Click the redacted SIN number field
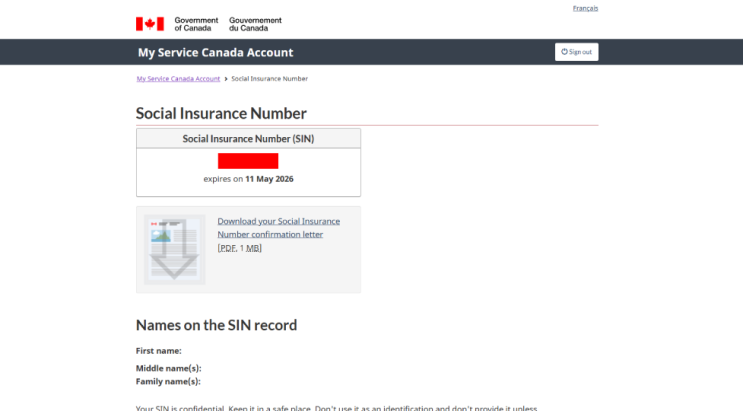Image resolution: width=743 pixels, height=411 pixels. point(248,161)
